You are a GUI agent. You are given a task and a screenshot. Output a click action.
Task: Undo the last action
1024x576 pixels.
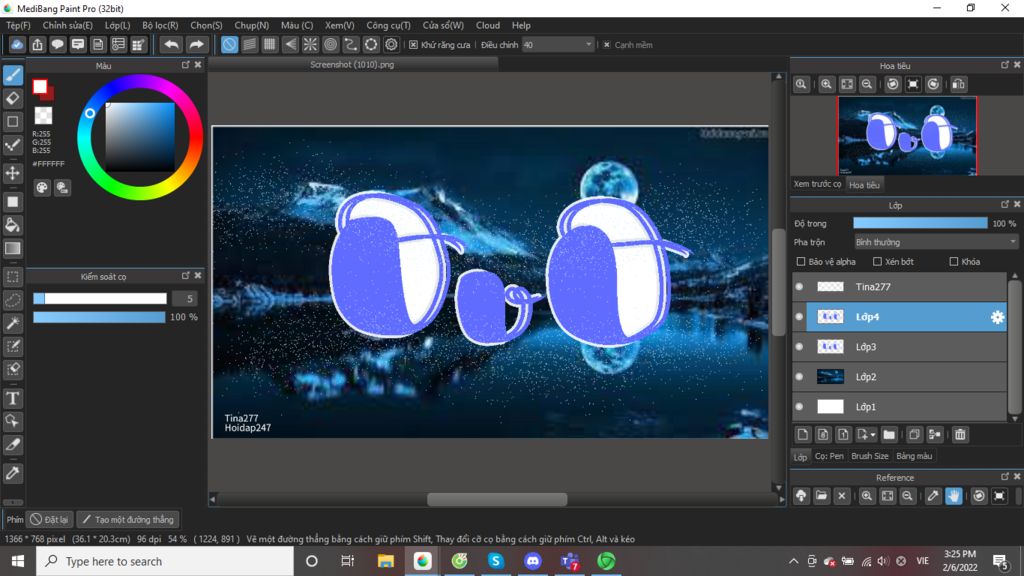(x=171, y=44)
